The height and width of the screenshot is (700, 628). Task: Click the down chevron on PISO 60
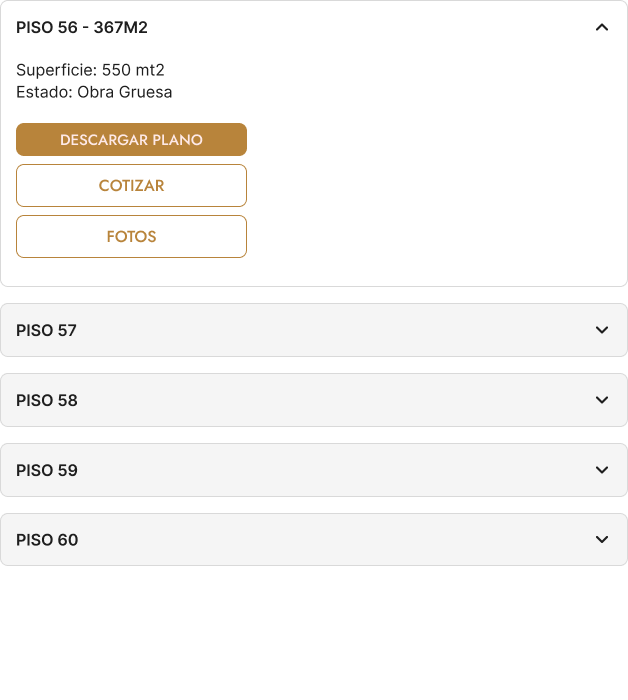pos(602,540)
